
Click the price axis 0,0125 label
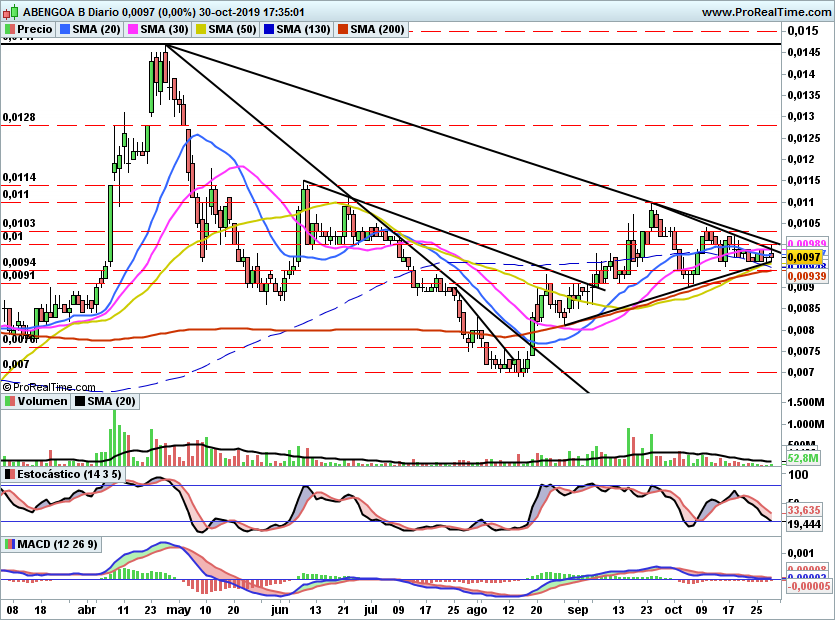(805, 138)
